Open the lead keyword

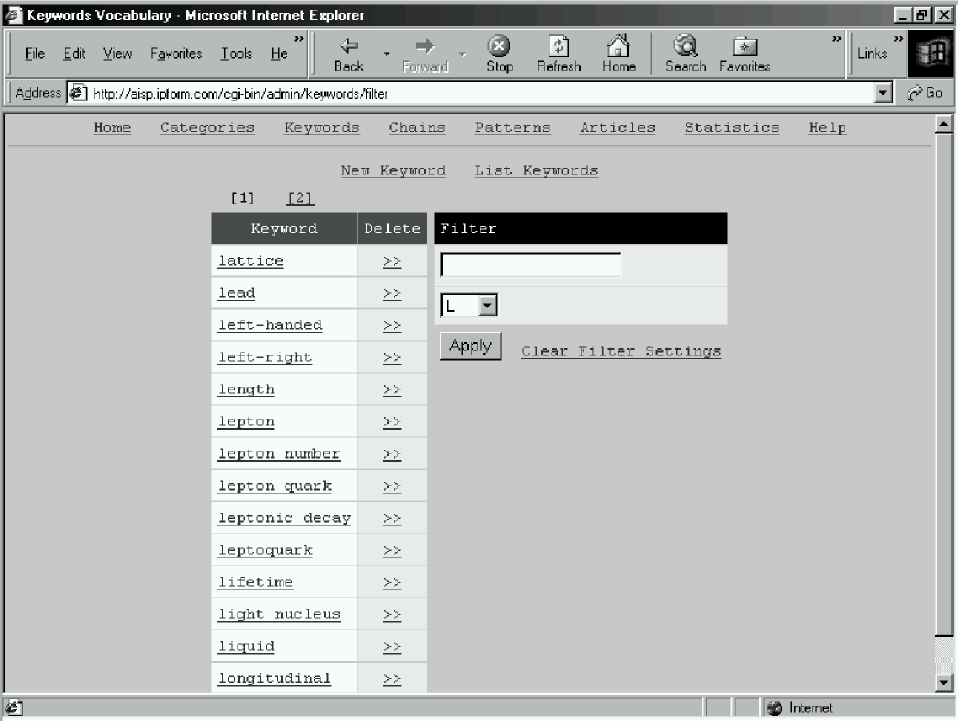pos(236,293)
